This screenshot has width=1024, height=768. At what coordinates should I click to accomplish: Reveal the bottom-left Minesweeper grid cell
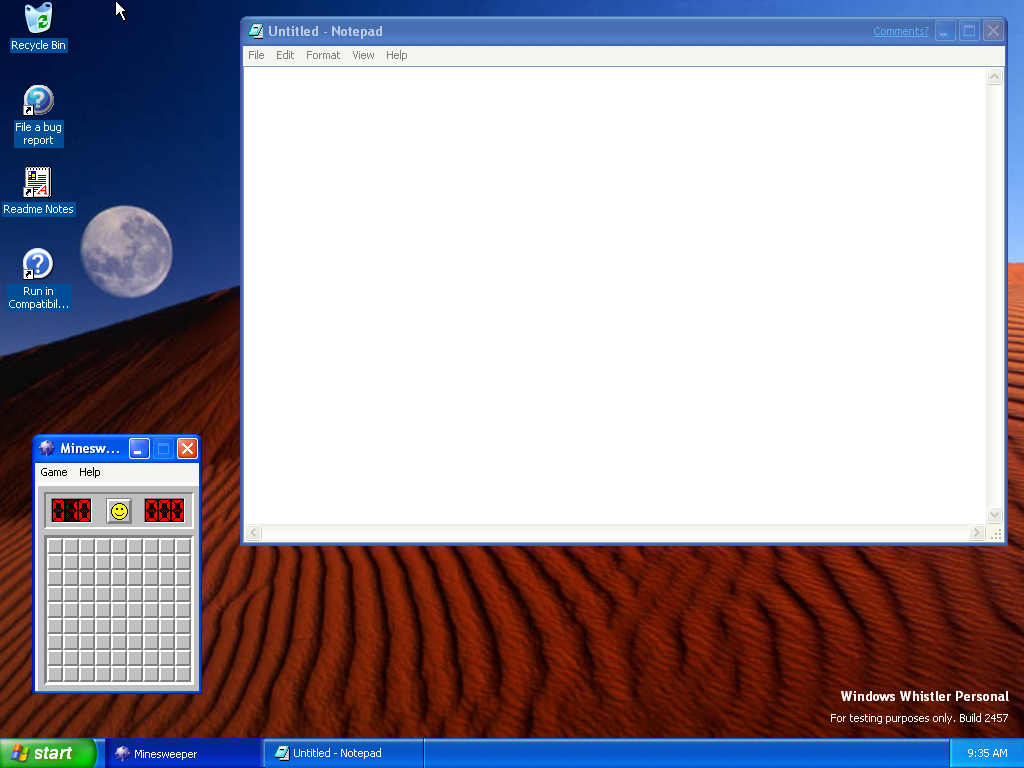[55, 674]
